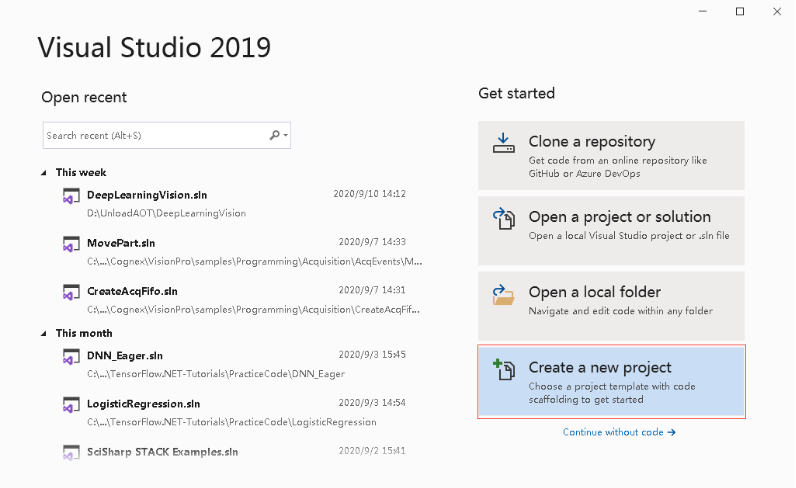This screenshot has height=488, width=796.
Task: Select the Clone a repository button
Action: point(611,155)
